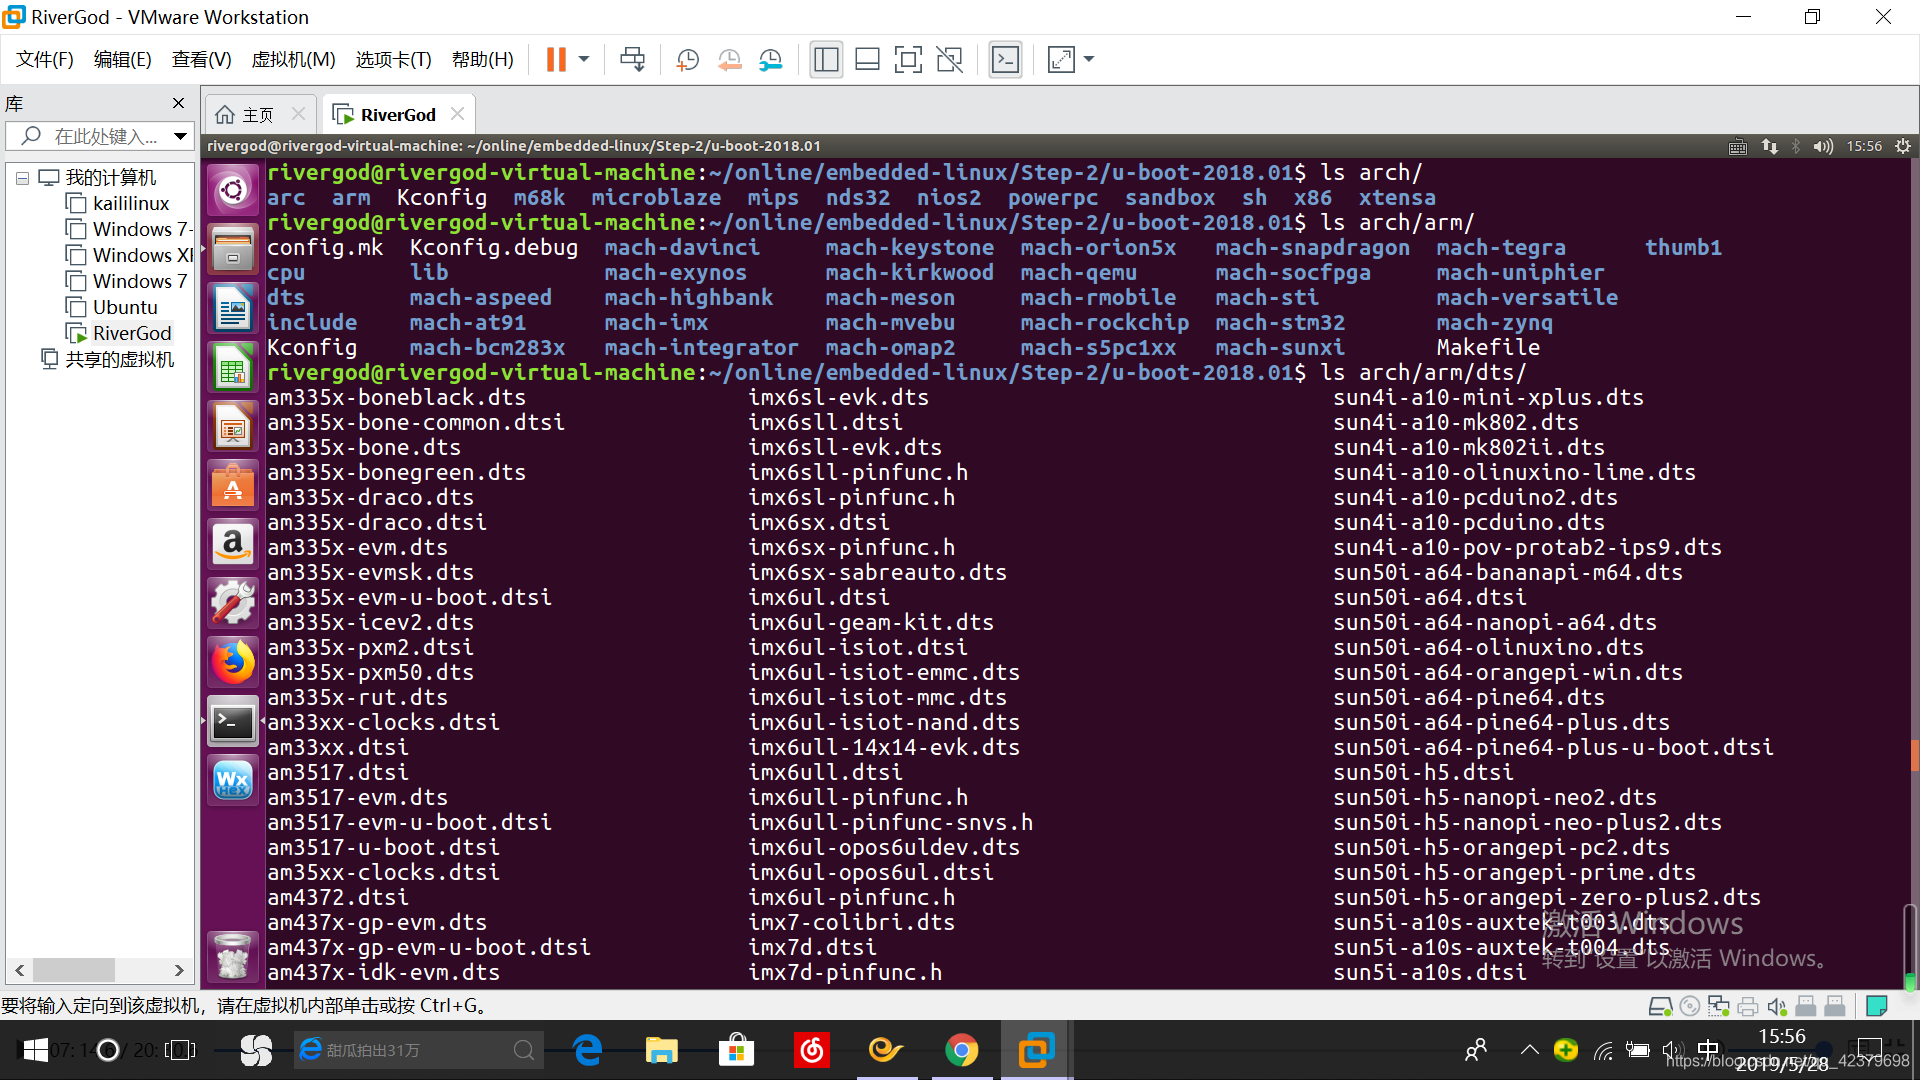The image size is (1920, 1080).
Task: Toggle the library sidebar view
Action: click(x=826, y=60)
